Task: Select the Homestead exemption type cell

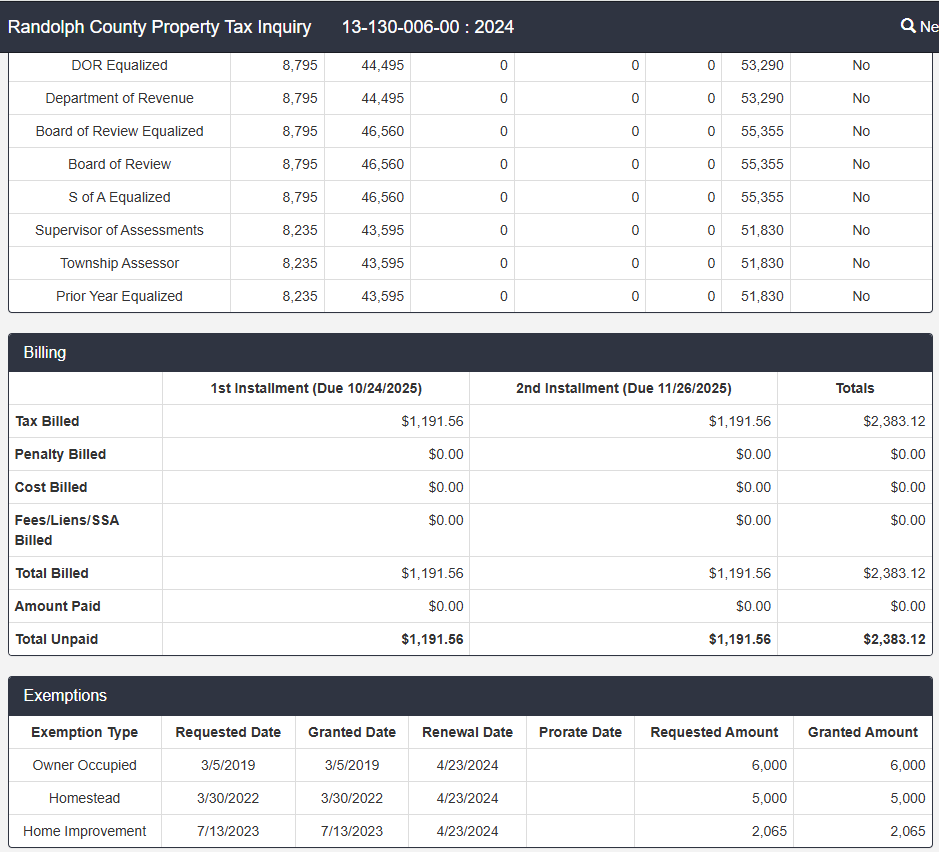Action: tap(85, 798)
